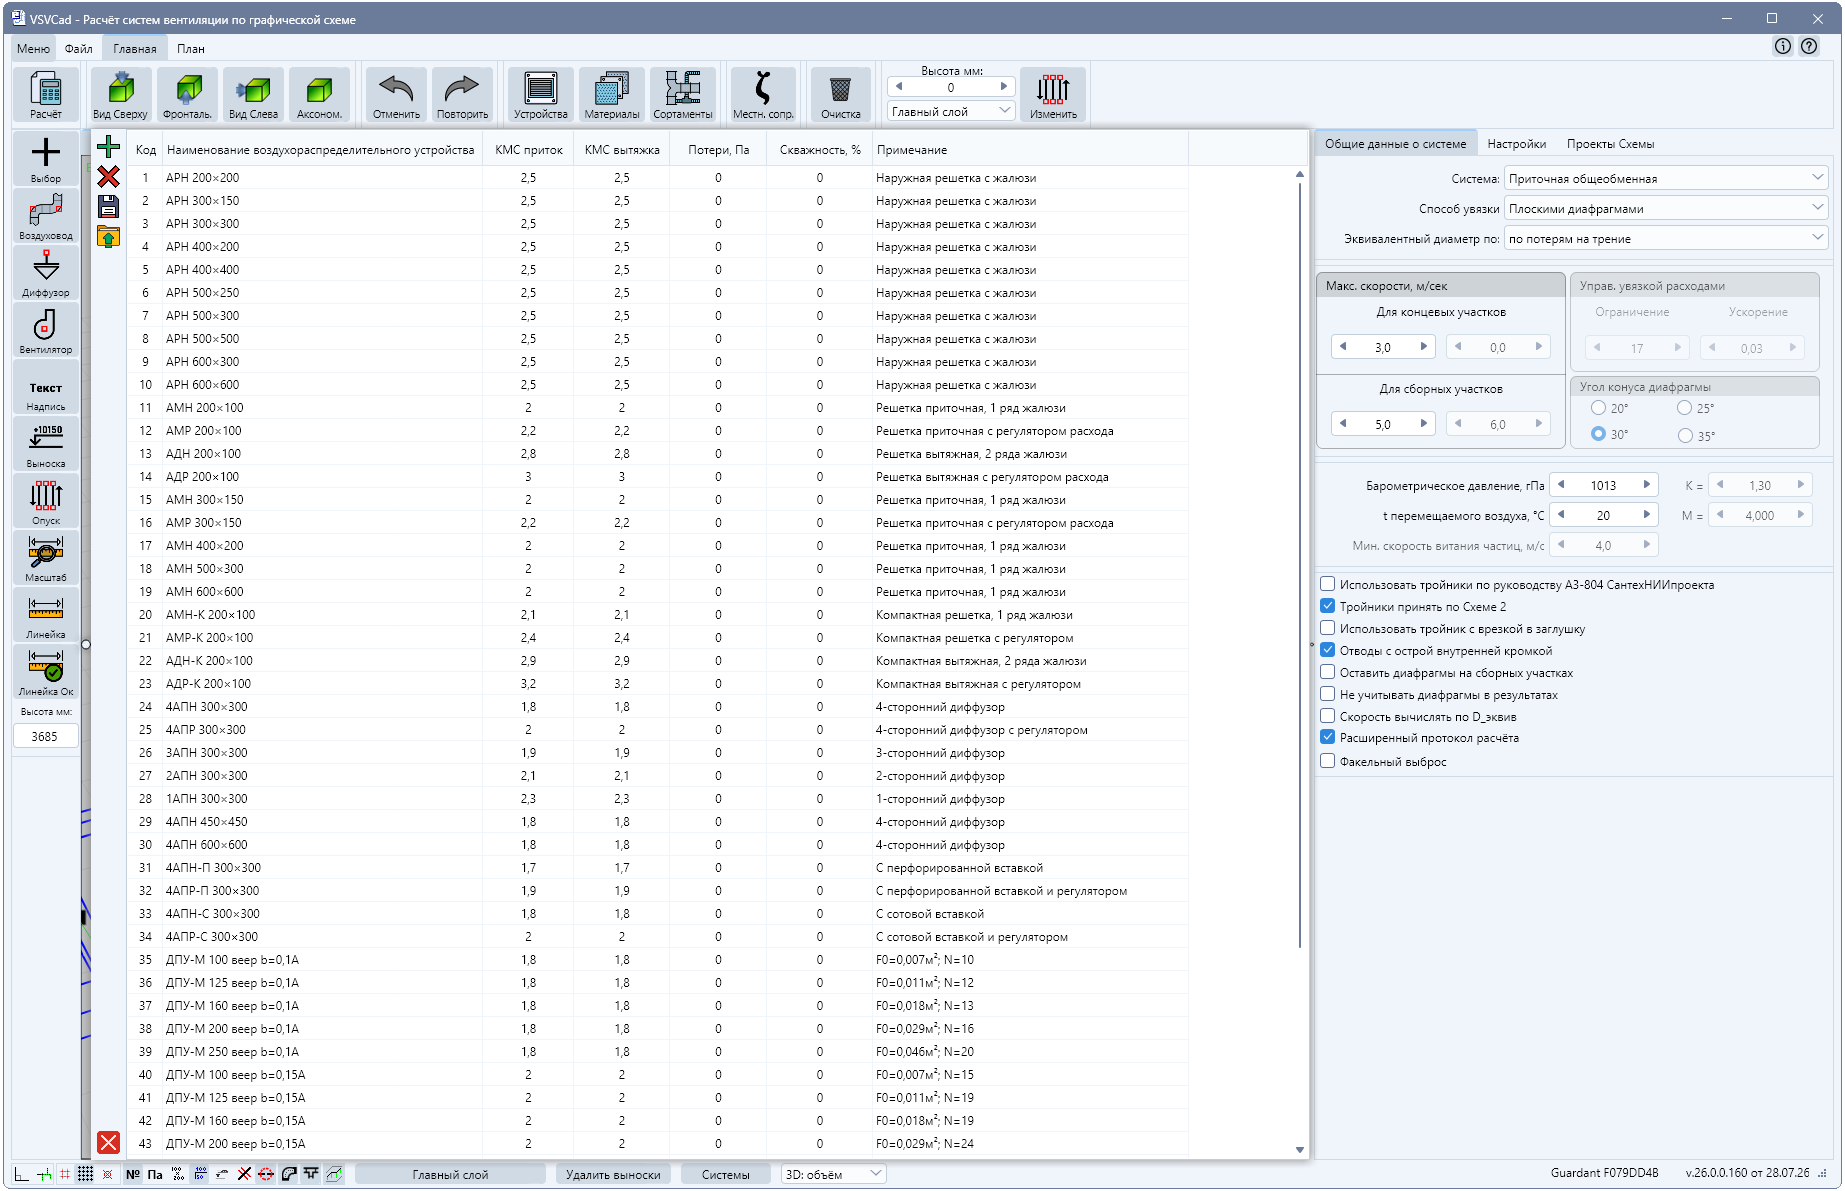
Task: Open the Меню menu
Action: click(x=33, y=48)
